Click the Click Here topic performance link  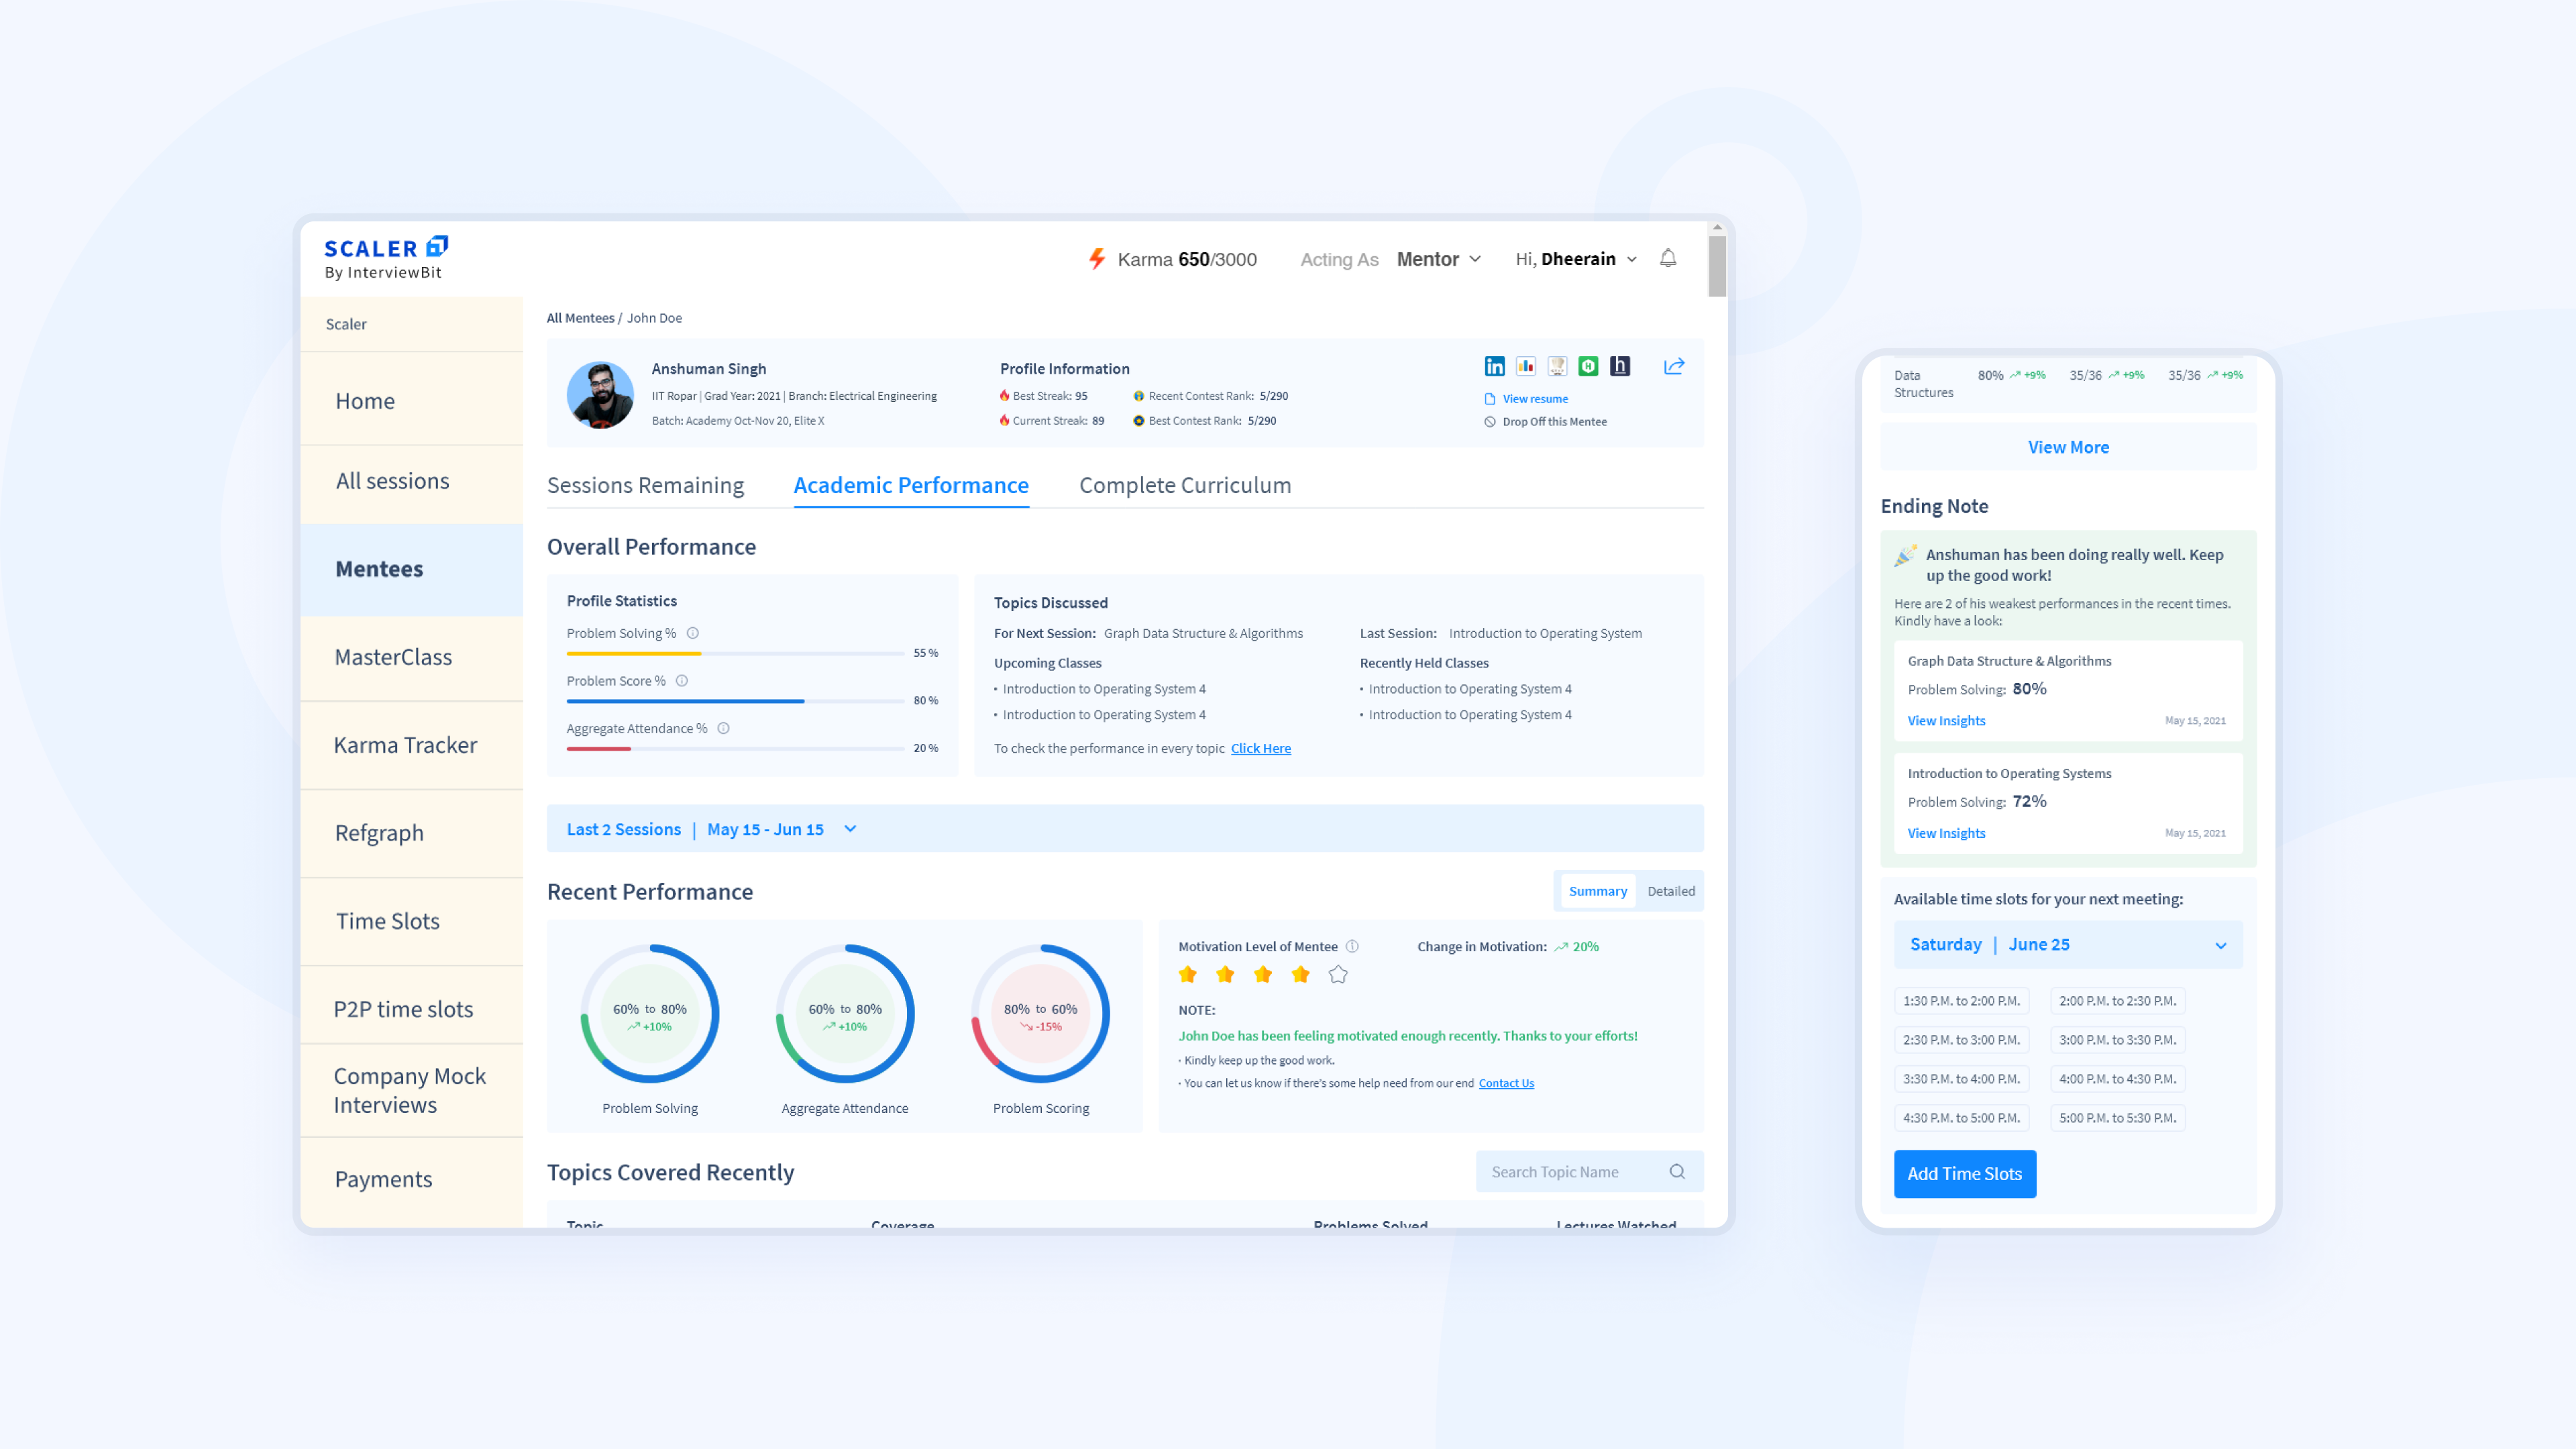point(1260,748)
